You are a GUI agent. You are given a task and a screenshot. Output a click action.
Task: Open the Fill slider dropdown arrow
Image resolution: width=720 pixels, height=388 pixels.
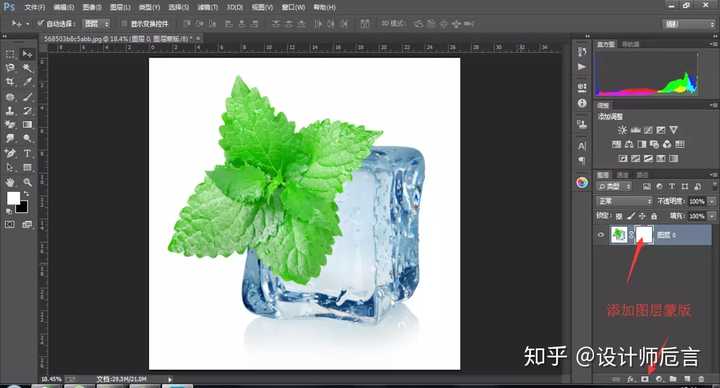(x=711, y=216)
